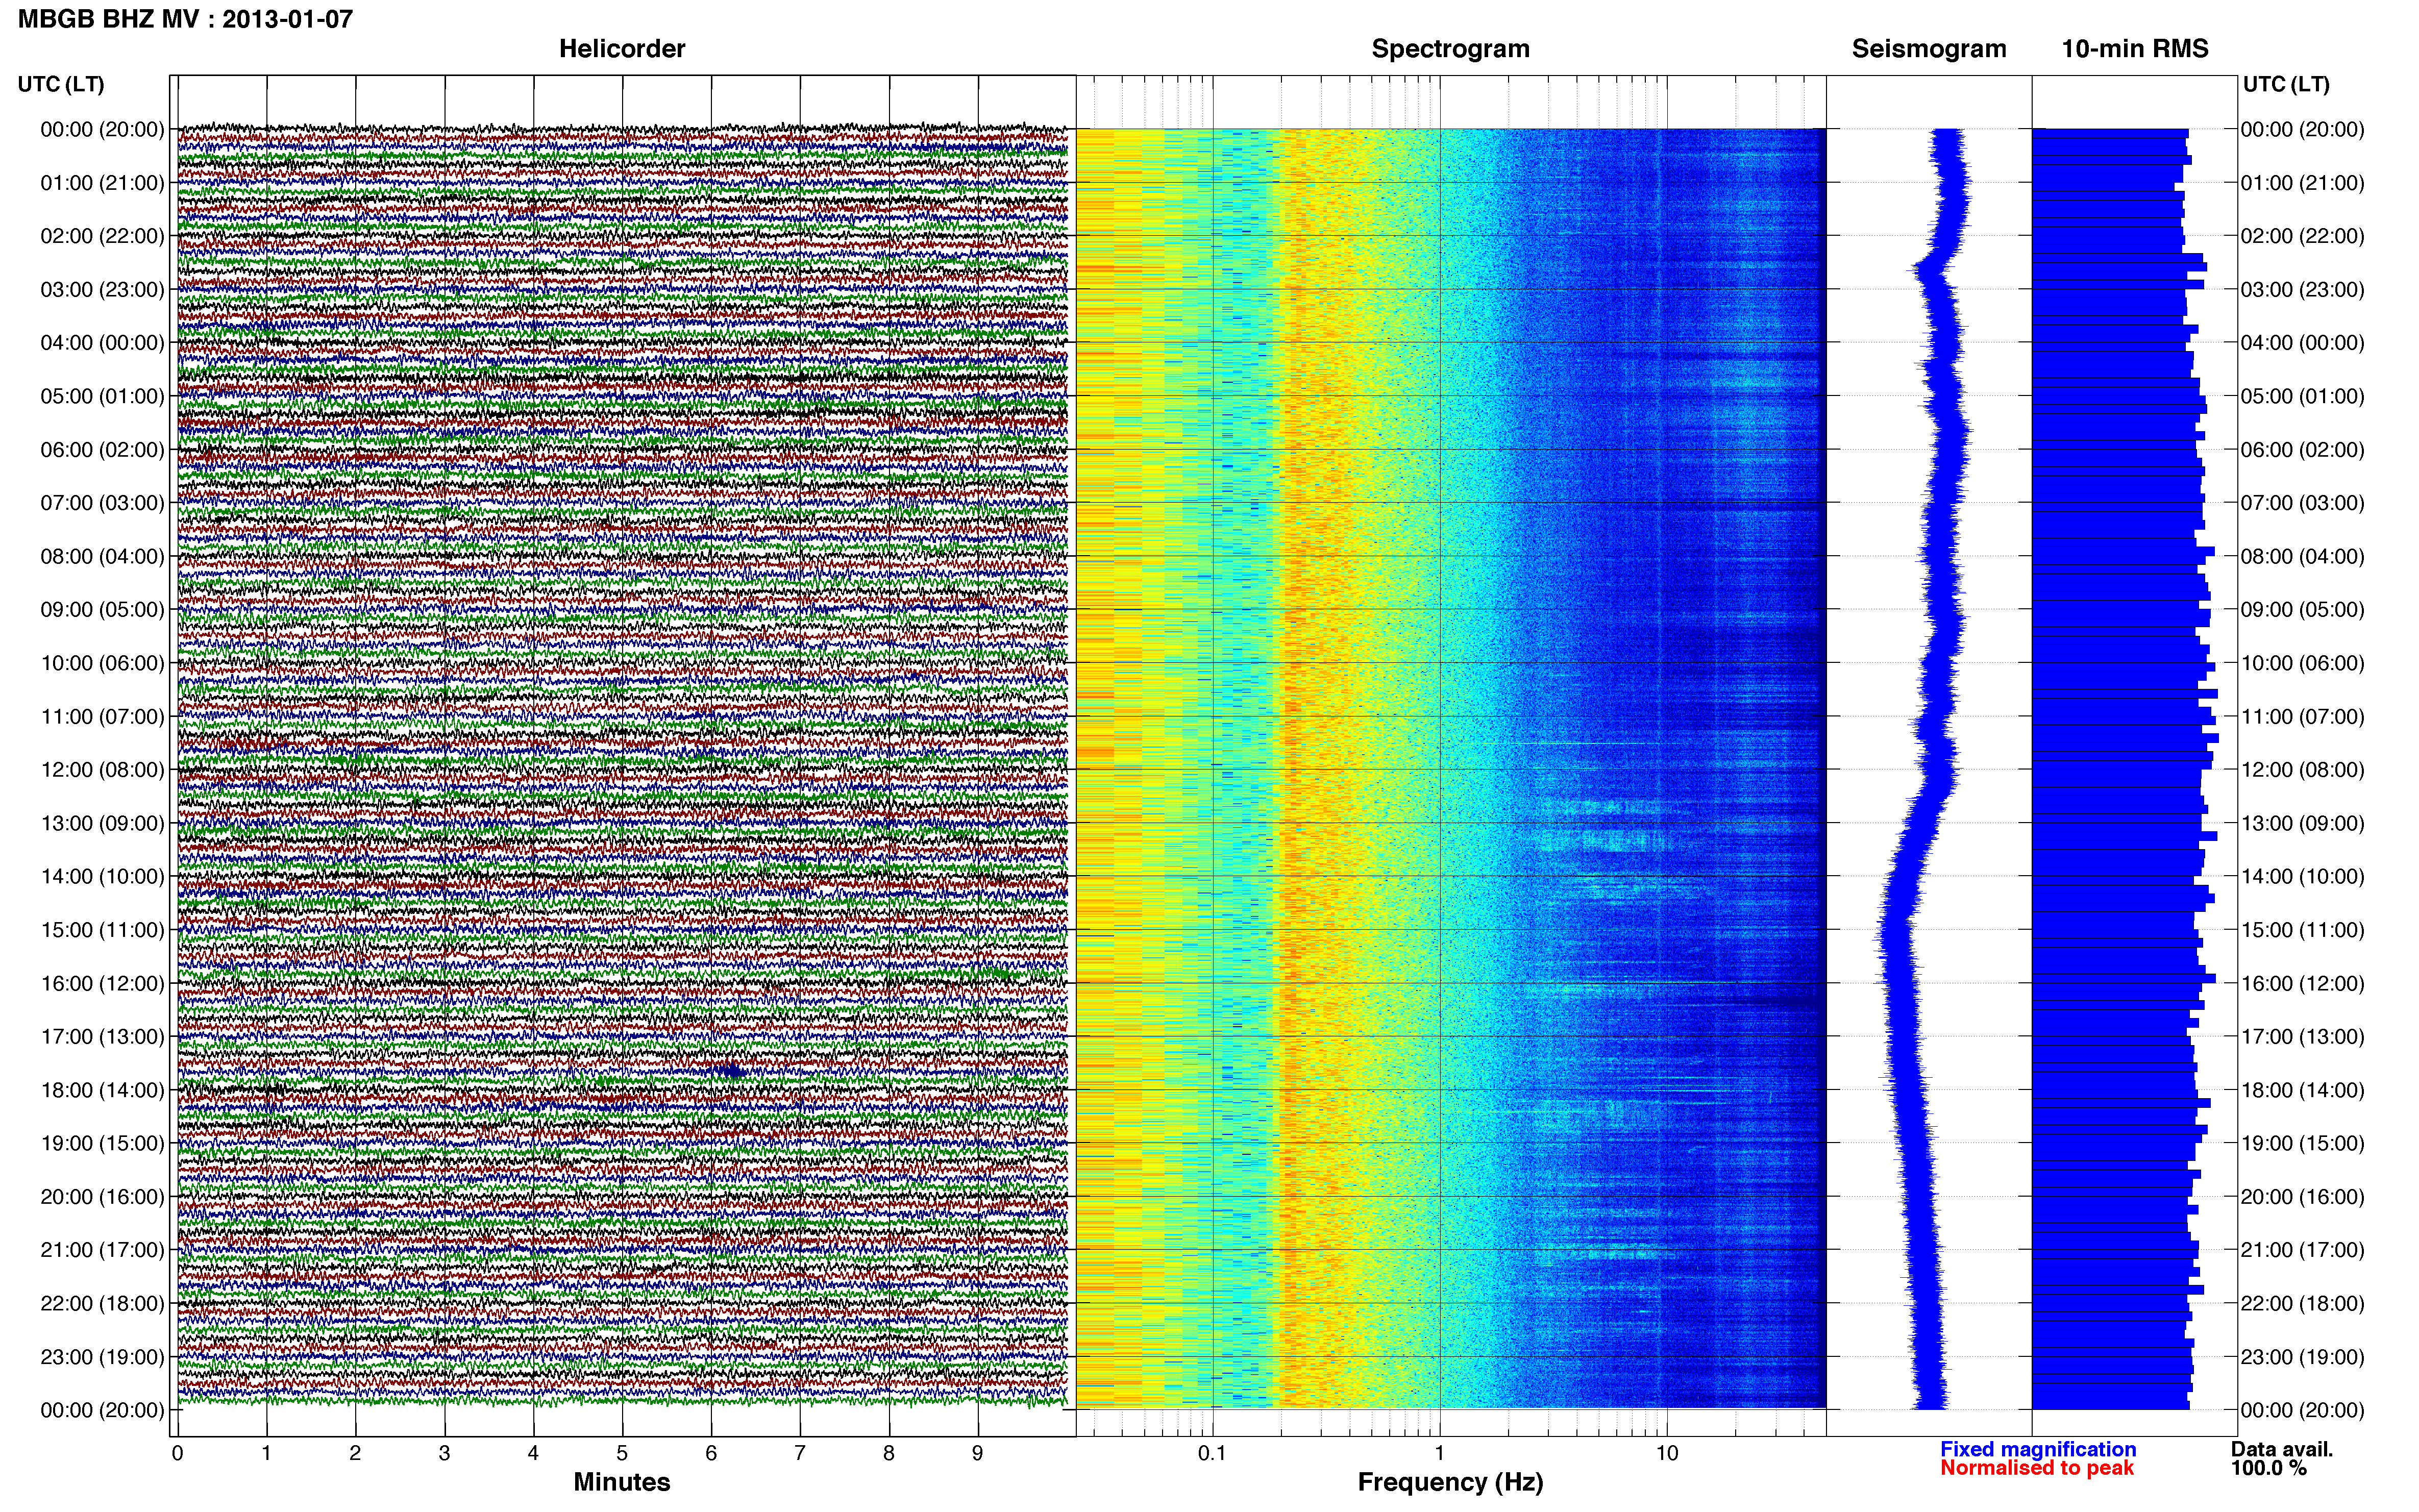2419x1512 pixels.
Task: Click the 1 tick on the Frequency axis
Action: point(1439,1453)
